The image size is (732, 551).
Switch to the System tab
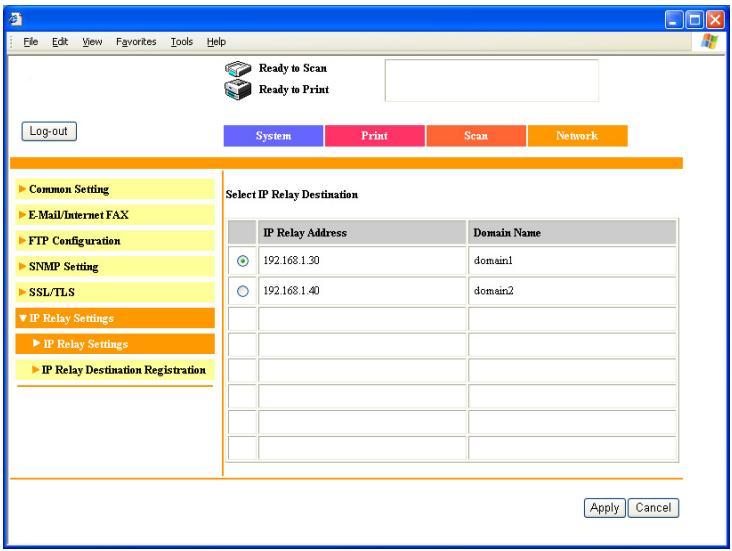273,135
